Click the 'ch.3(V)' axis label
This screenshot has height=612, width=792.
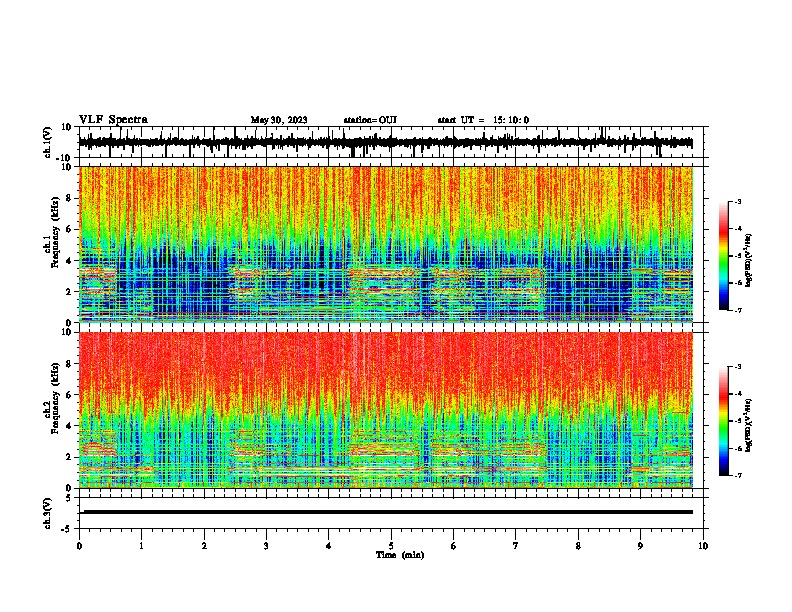tap(48, 513)
